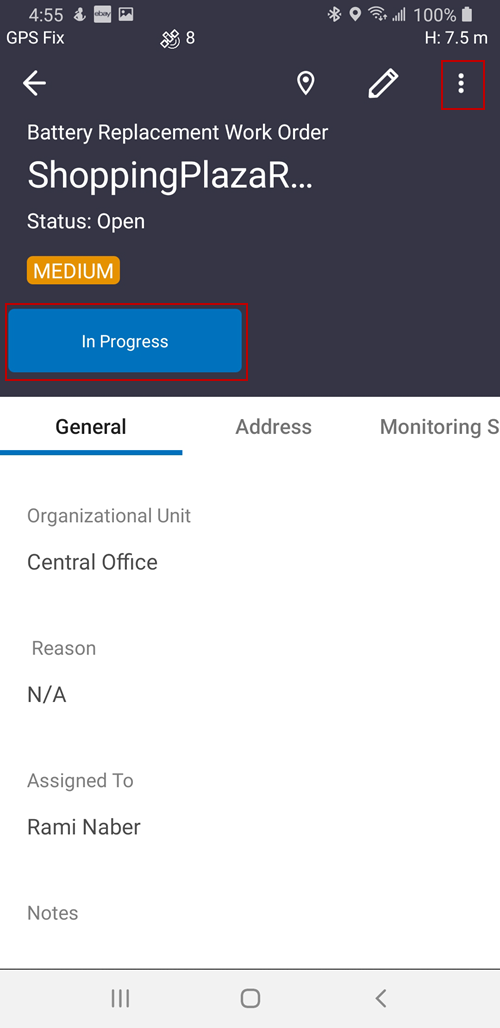Select the Central Office organizational unit value
Image resolution: width=500 pixels, height=1028 pixels.
point(92,563)
